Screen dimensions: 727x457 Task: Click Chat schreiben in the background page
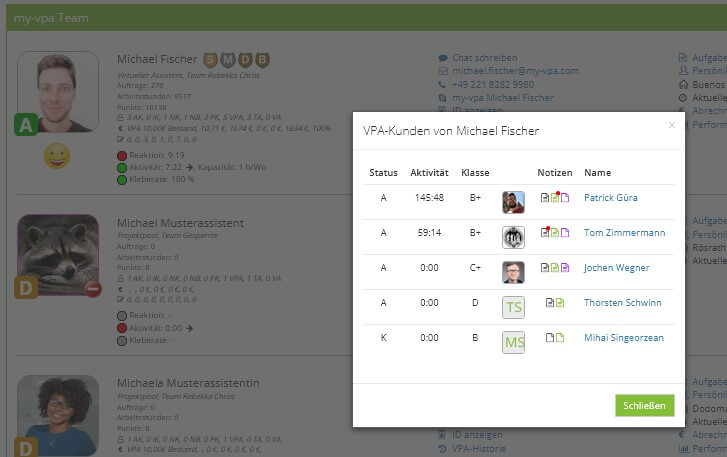coord(485,58)
